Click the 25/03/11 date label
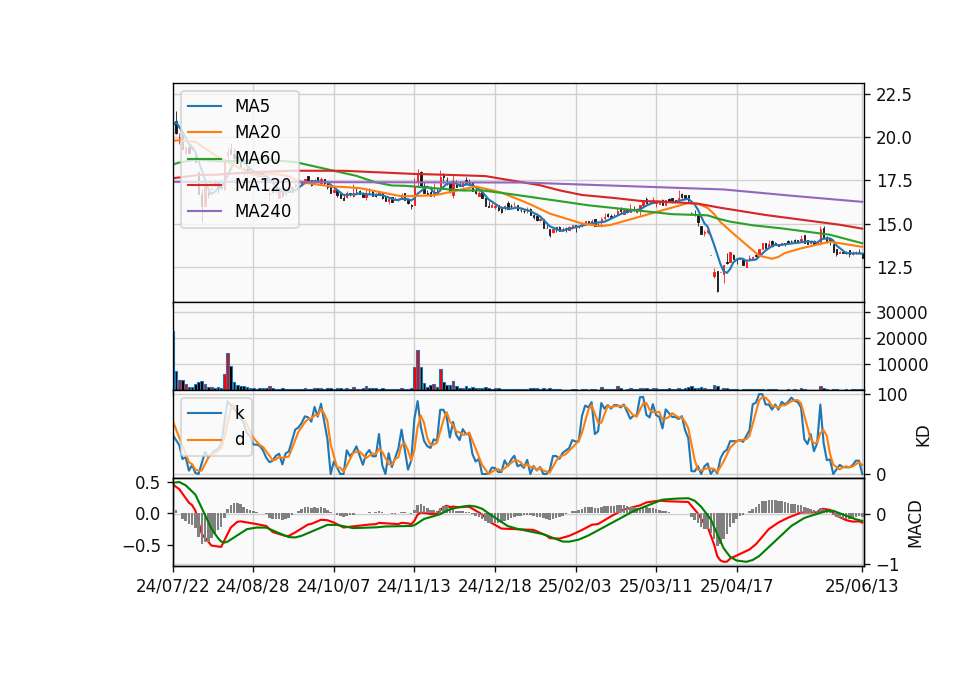The height and width of the screenshot is (690, 960). pos(656,586)
